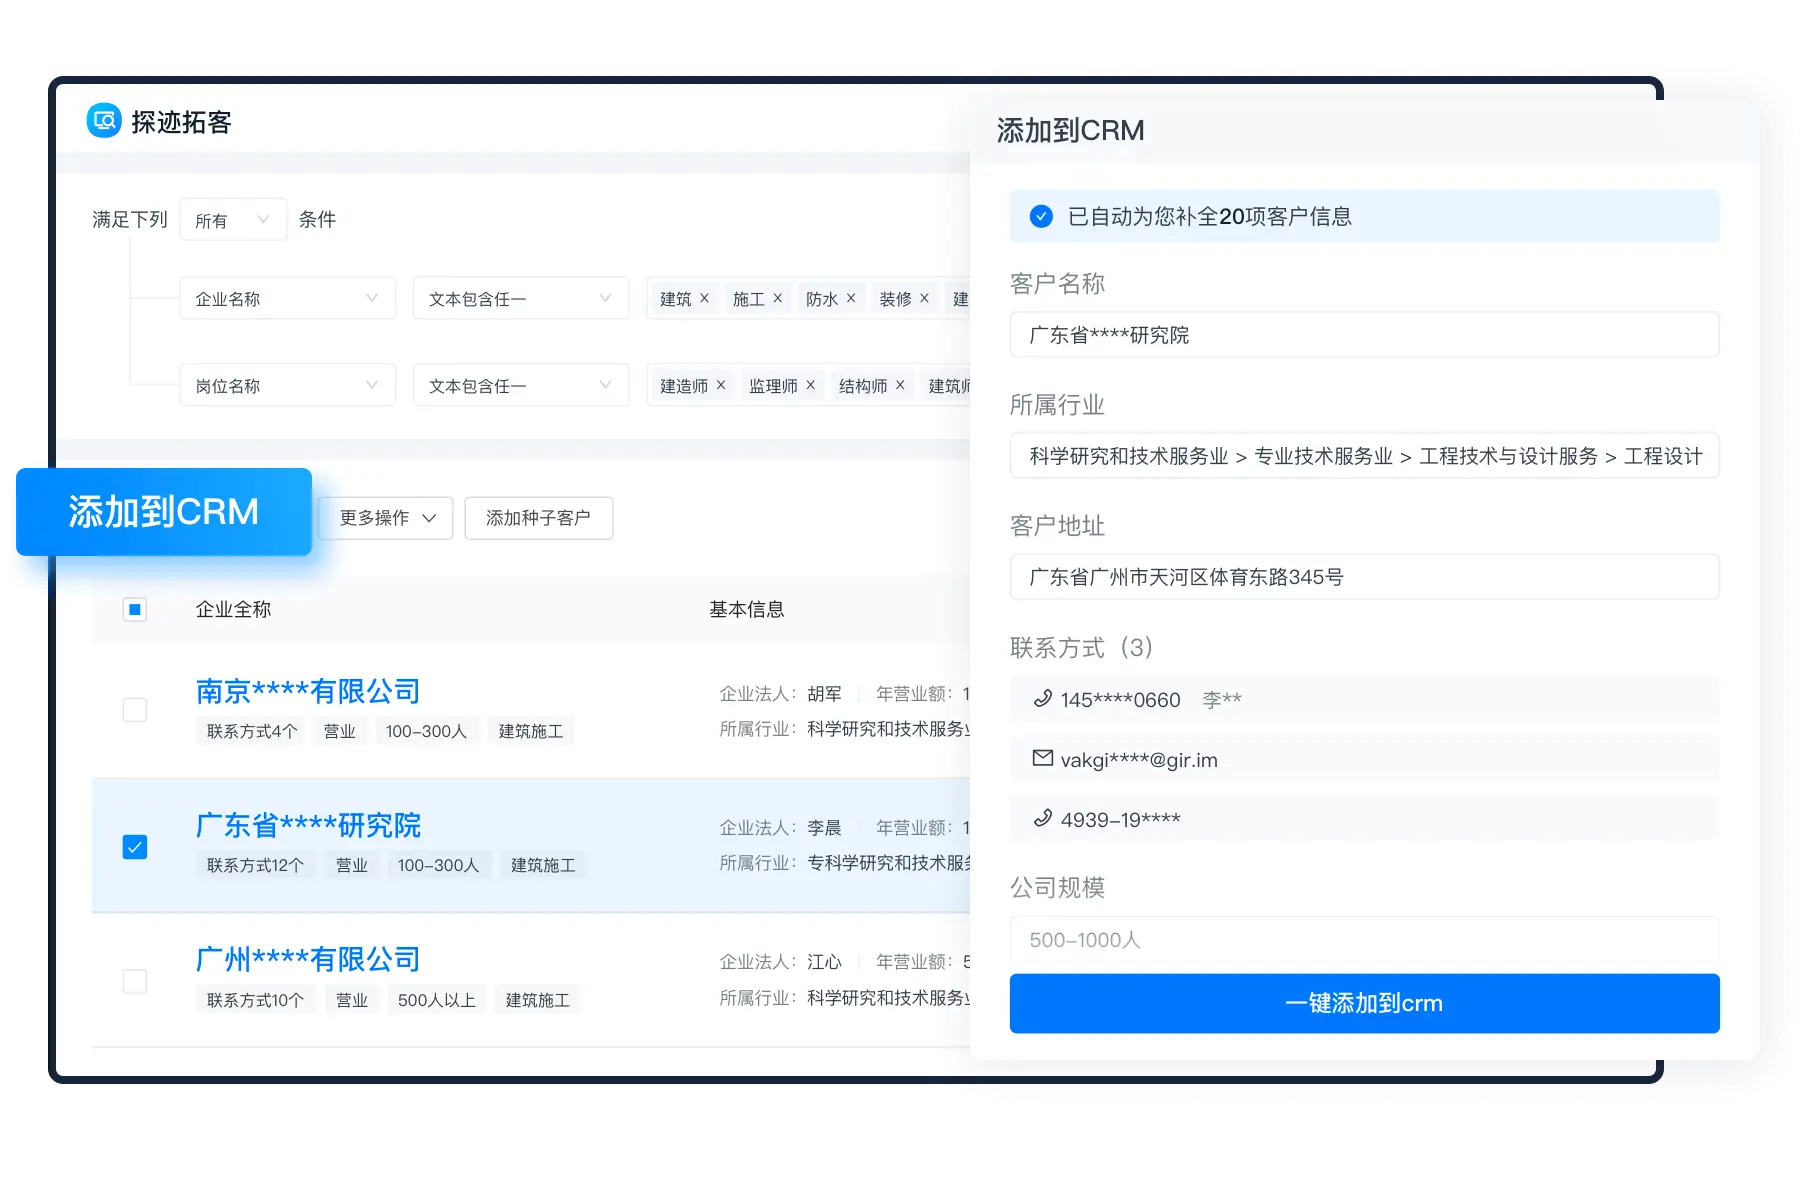The height and width of the screenshot is (1200, 1804).
Task: Delete the 装修 tag via its X
Action: tap(924, 298)
